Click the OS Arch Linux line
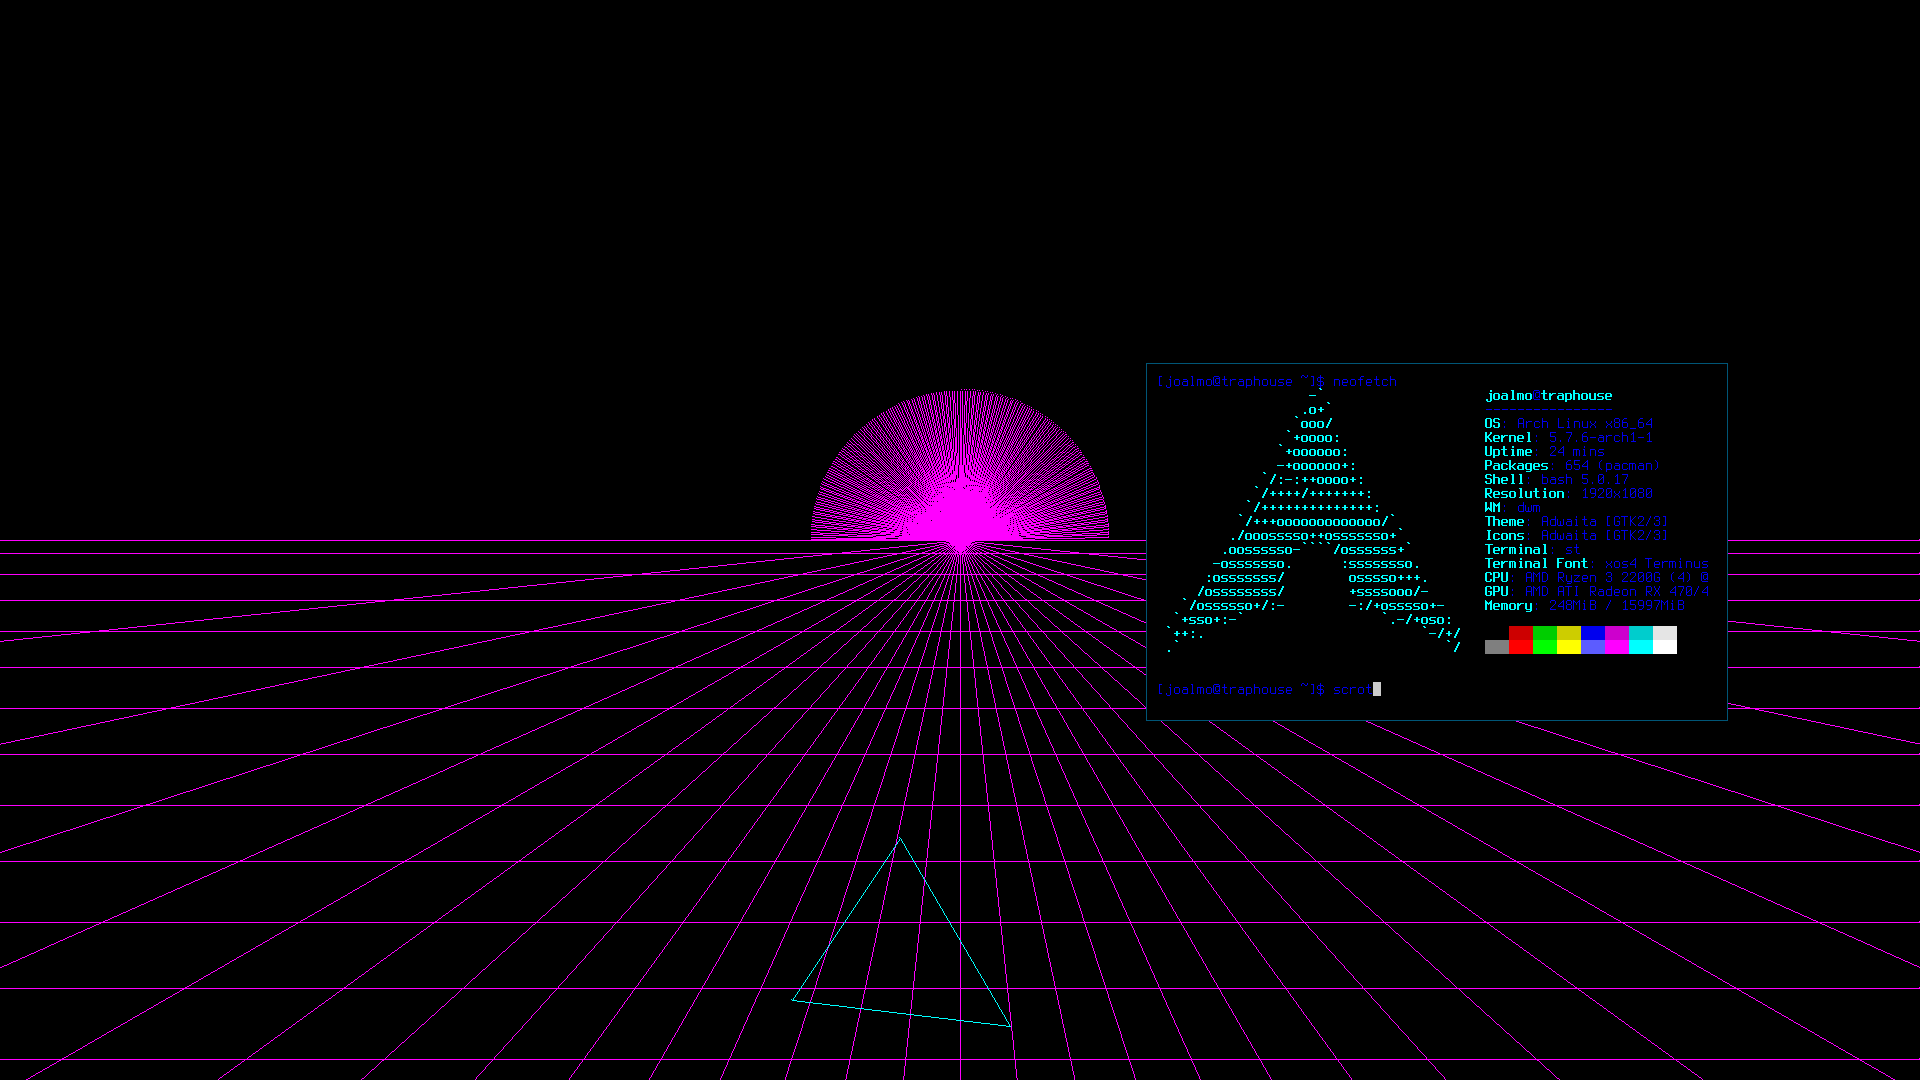 point(1568,424)
